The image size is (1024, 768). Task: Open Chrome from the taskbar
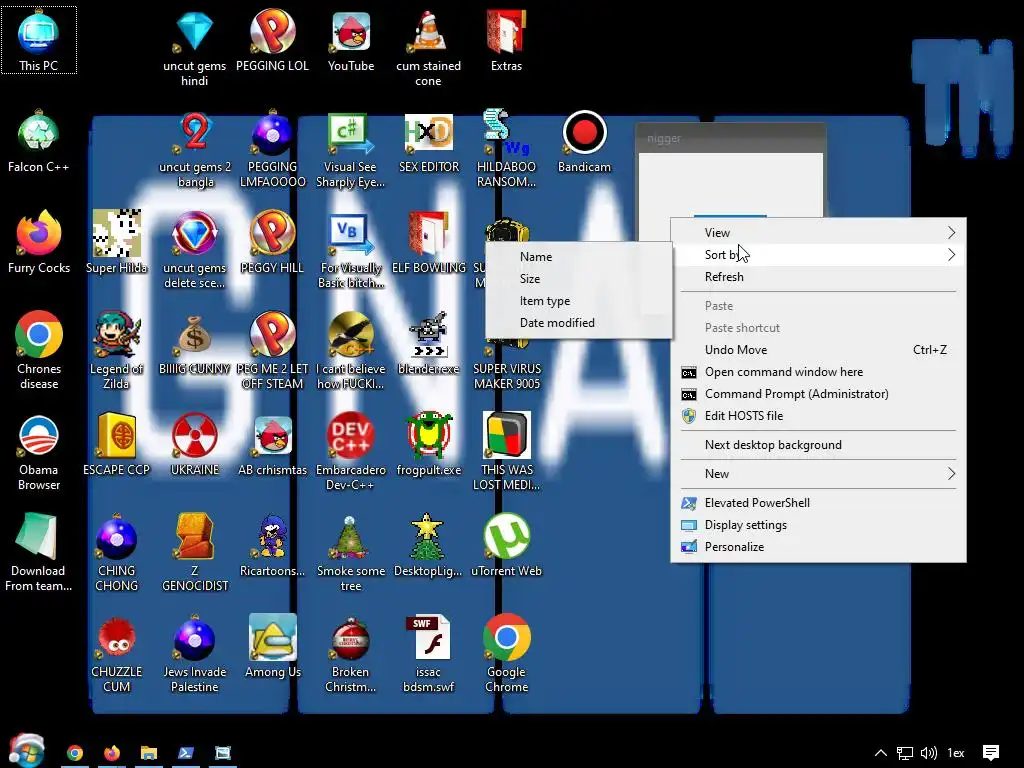[x=75, y=753]
